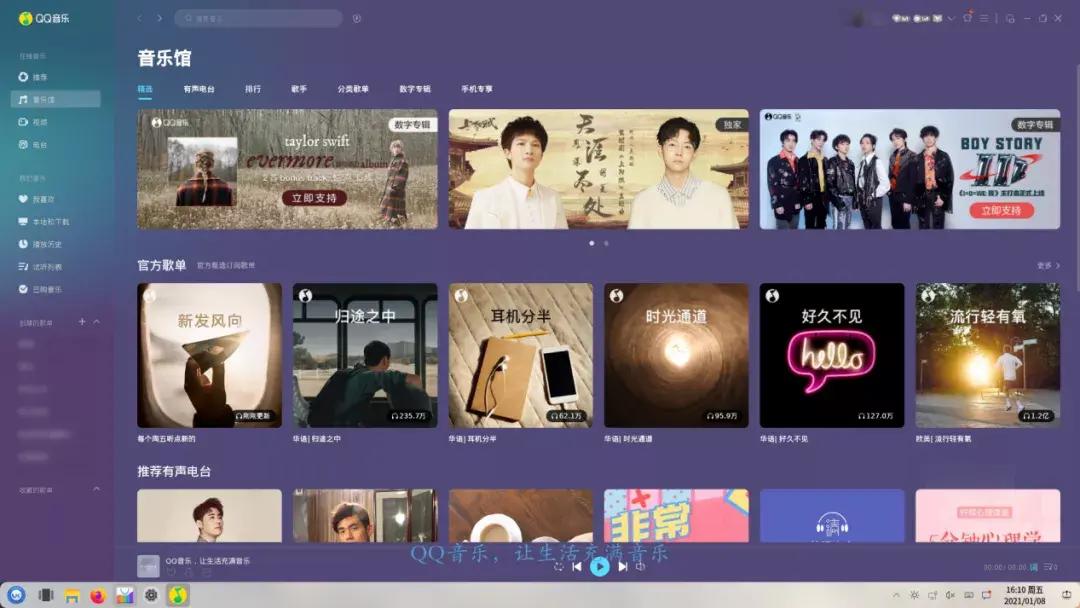Screen dimensions: 1080x608
Task: Open 试听列表 in the sidebar
Action: (x=40, y=266)
